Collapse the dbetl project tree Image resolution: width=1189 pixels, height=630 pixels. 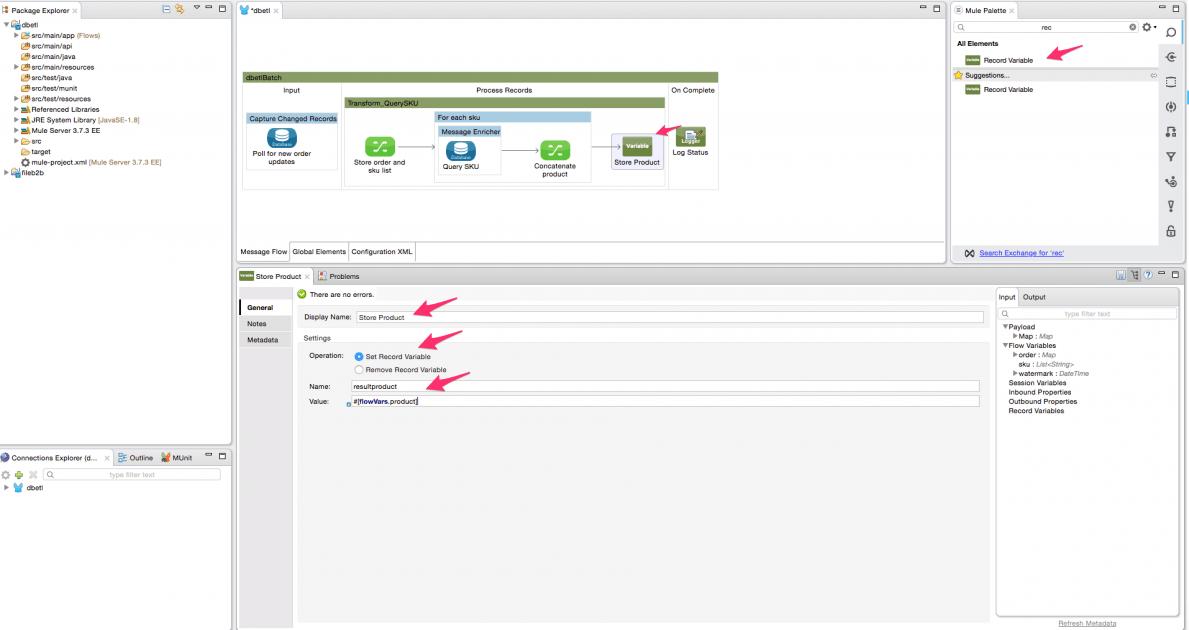8,24
